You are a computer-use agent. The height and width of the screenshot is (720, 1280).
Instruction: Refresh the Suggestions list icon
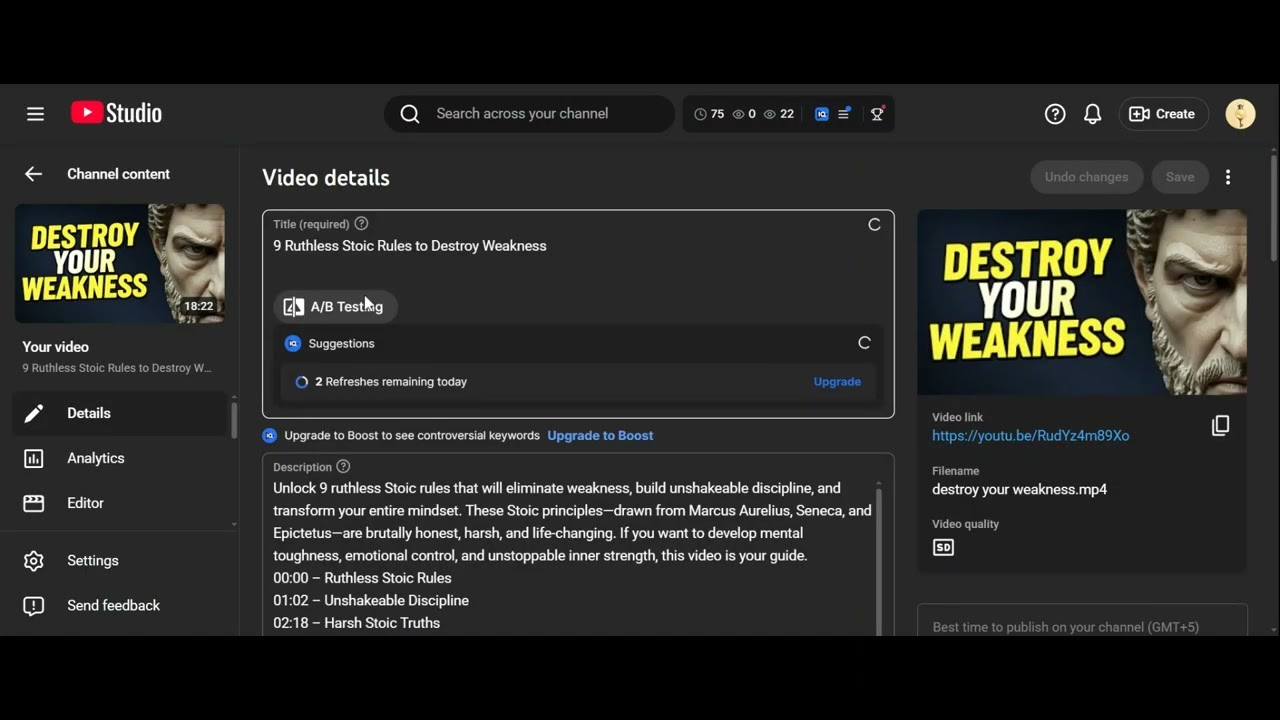pyautogui.click(x=864, y=343)
